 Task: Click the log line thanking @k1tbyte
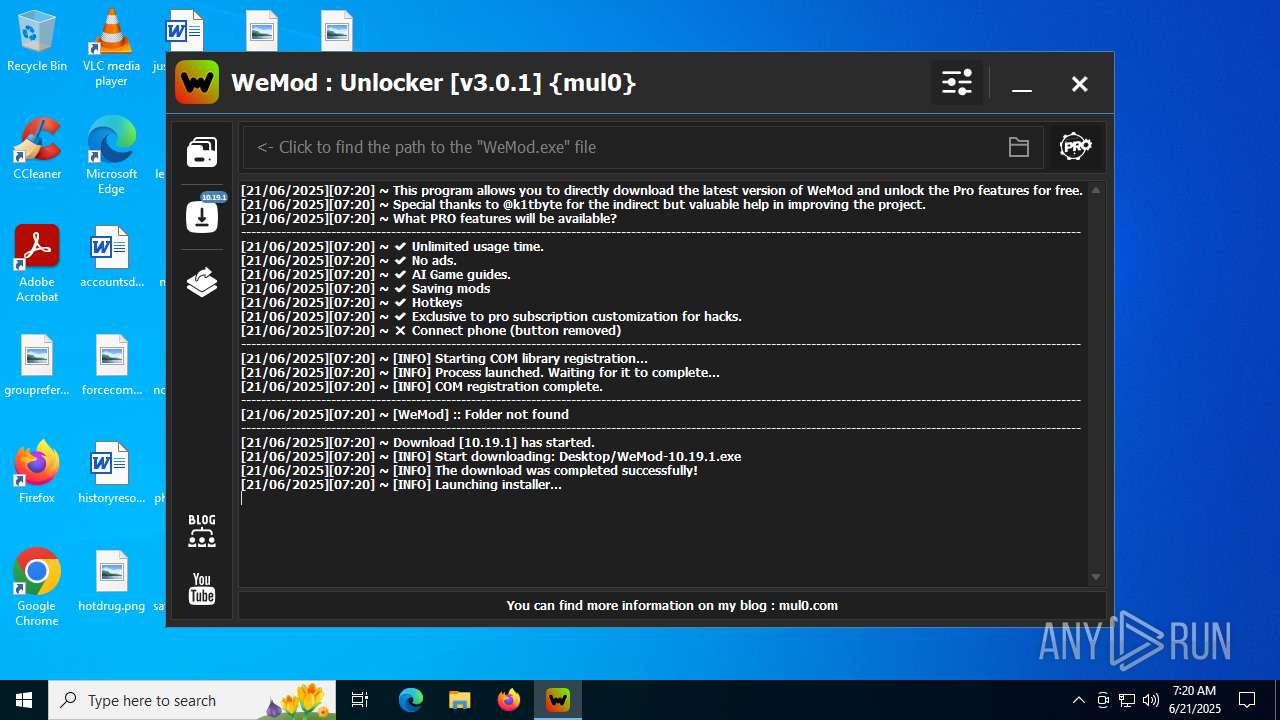(583, 204)
